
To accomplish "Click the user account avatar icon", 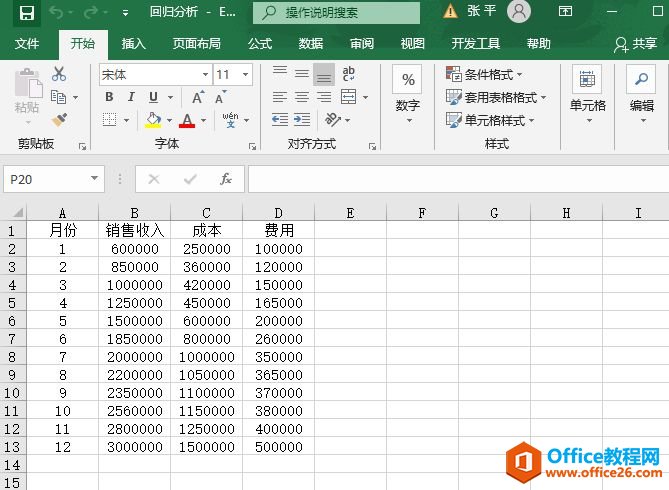I will (x=519, y=12).
